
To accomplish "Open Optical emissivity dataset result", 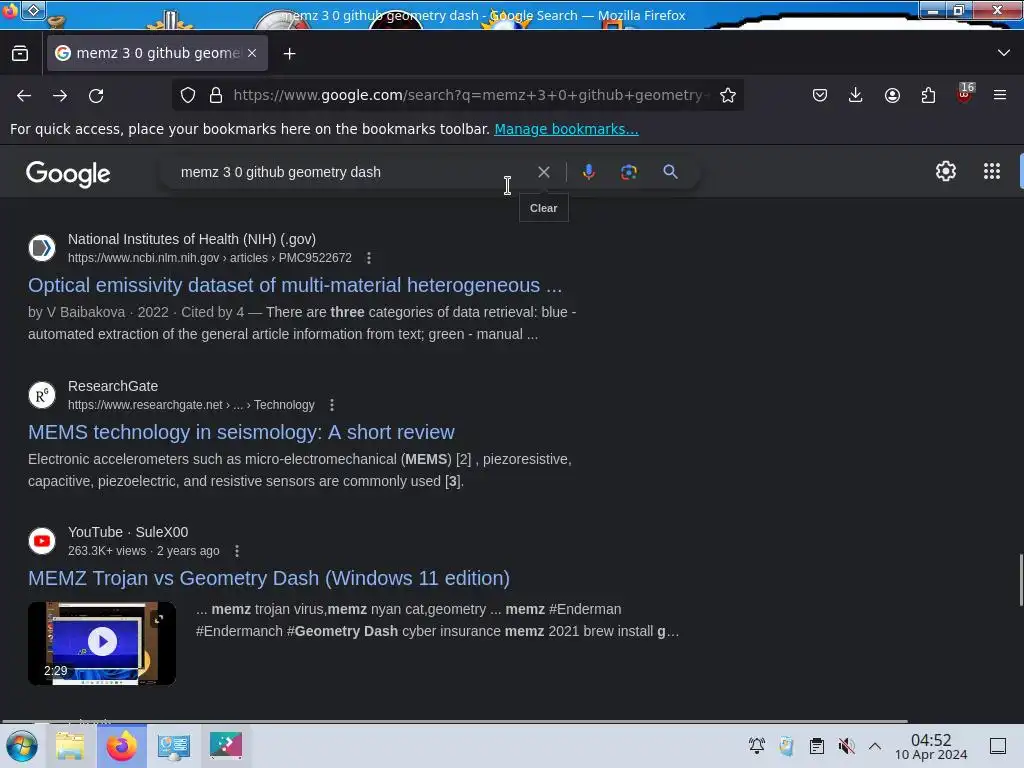I will (295, 285).
